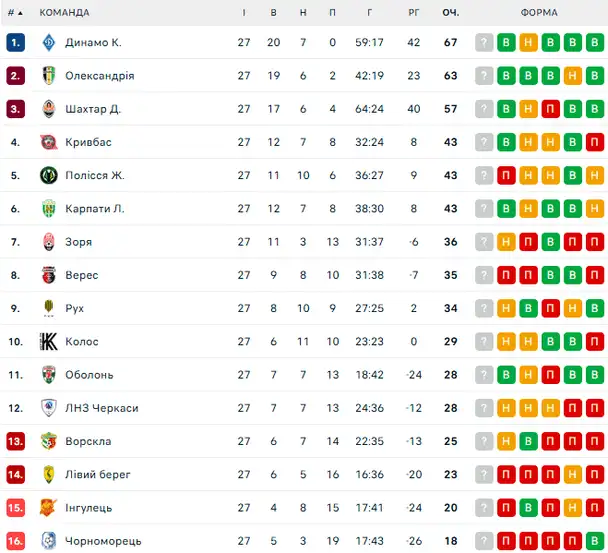Click the КОМАНДА column header
608x553 pixels.
pyautogui.click(x=64, y=12)
